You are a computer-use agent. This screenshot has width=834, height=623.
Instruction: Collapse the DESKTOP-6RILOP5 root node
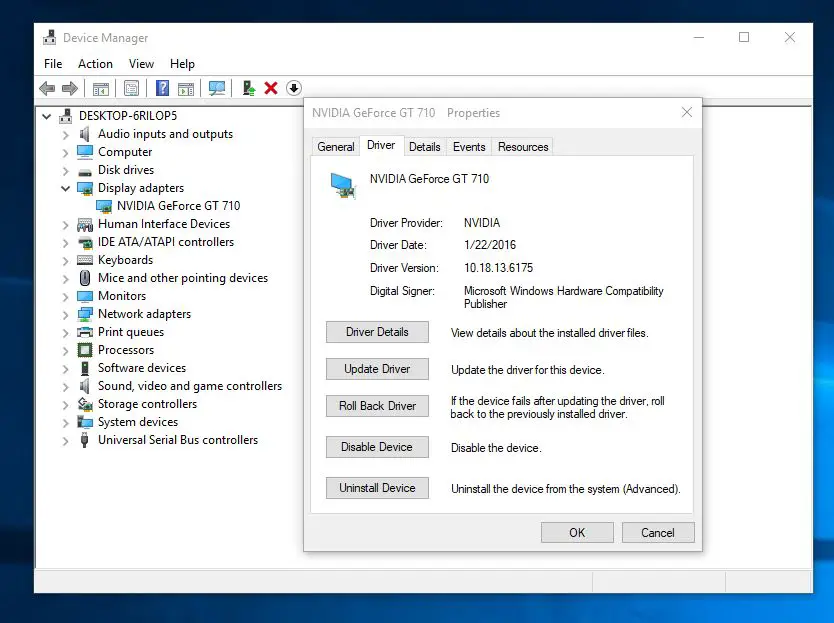pos(47,116)
